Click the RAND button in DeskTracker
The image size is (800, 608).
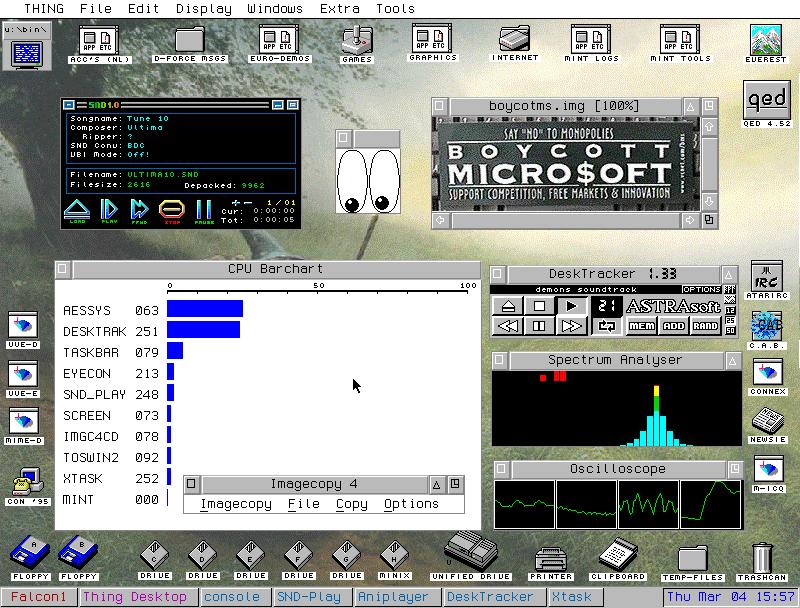(706, 326)
